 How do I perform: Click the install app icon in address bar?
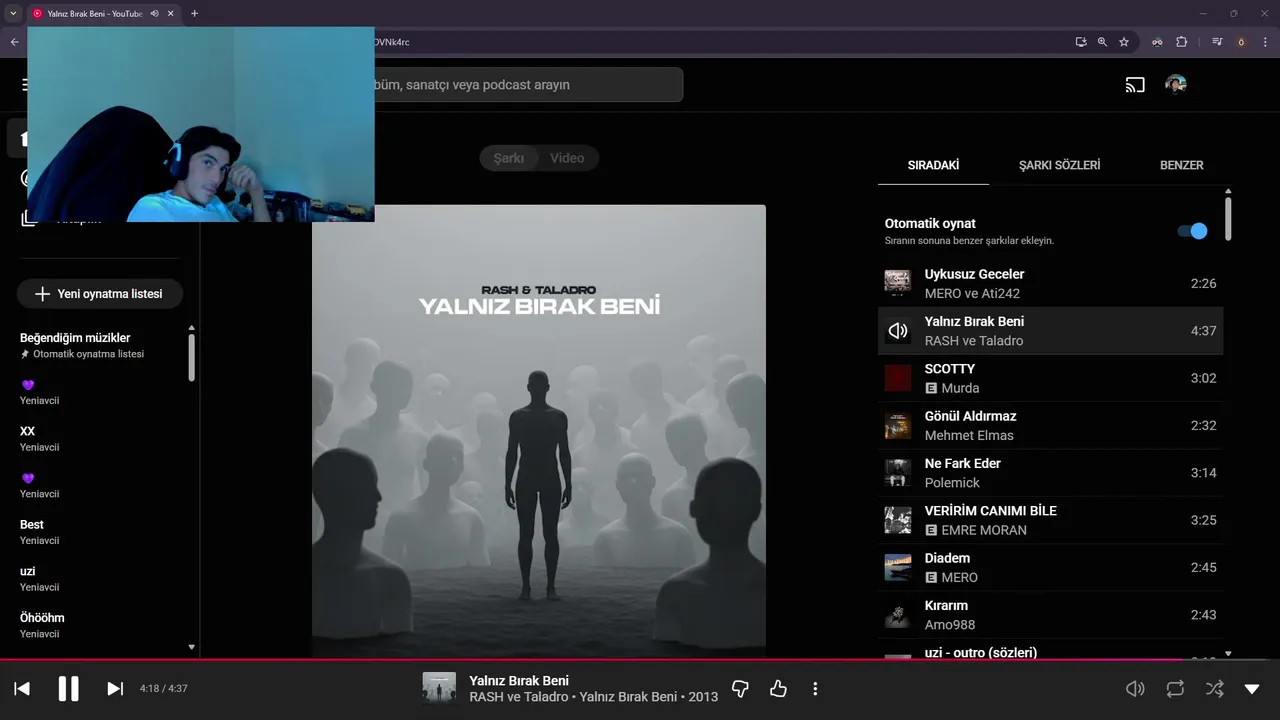[1081, 42]
